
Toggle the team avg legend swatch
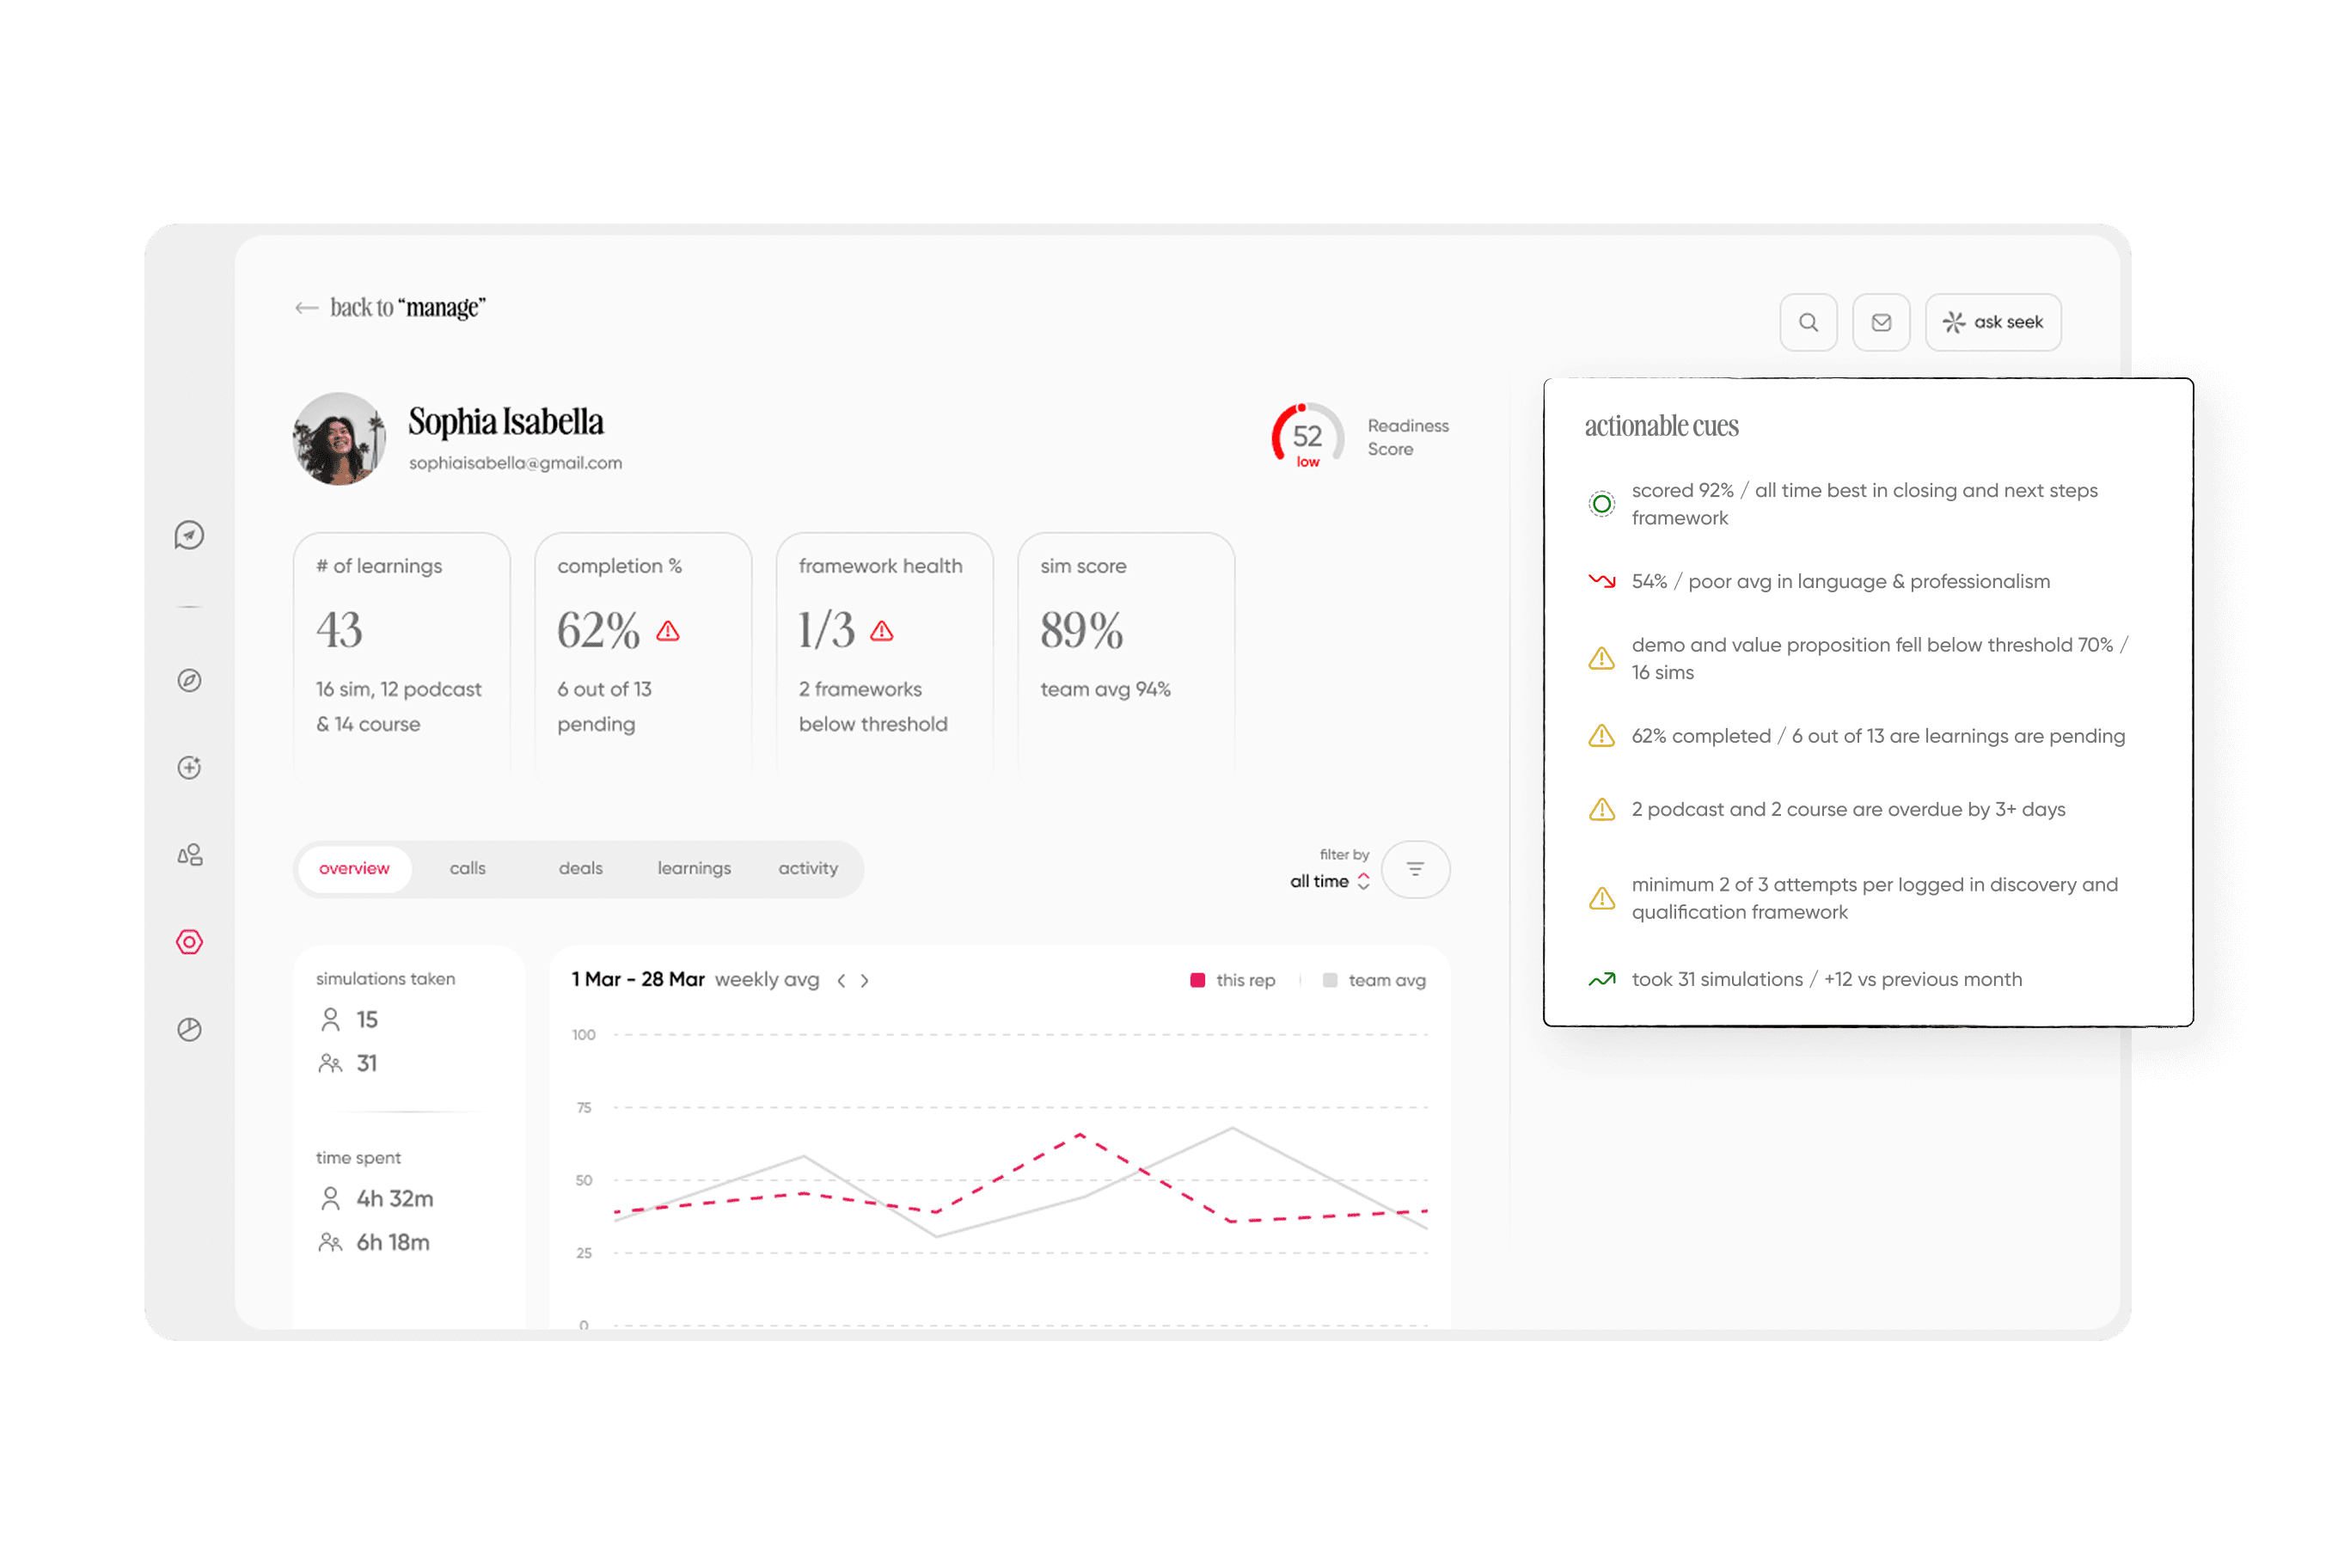[1329, 980]
